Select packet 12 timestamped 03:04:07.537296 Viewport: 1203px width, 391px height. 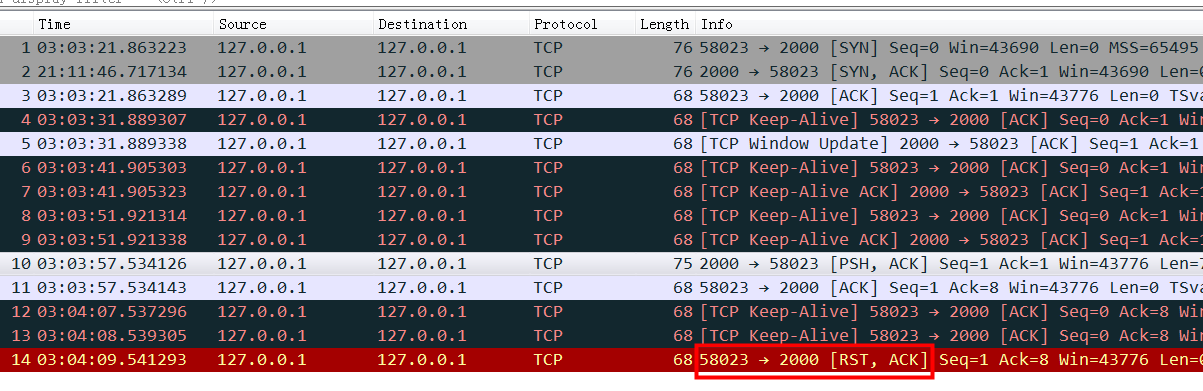[x=601, y=312]
